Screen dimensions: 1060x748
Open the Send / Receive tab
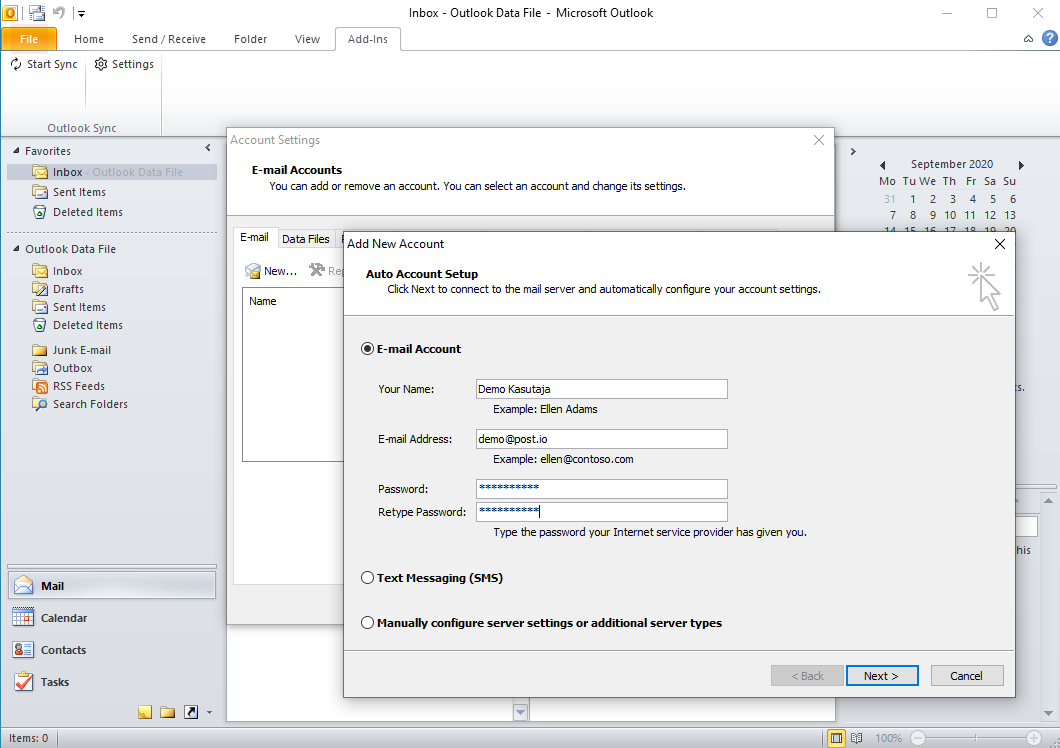[x=168, y=39]
